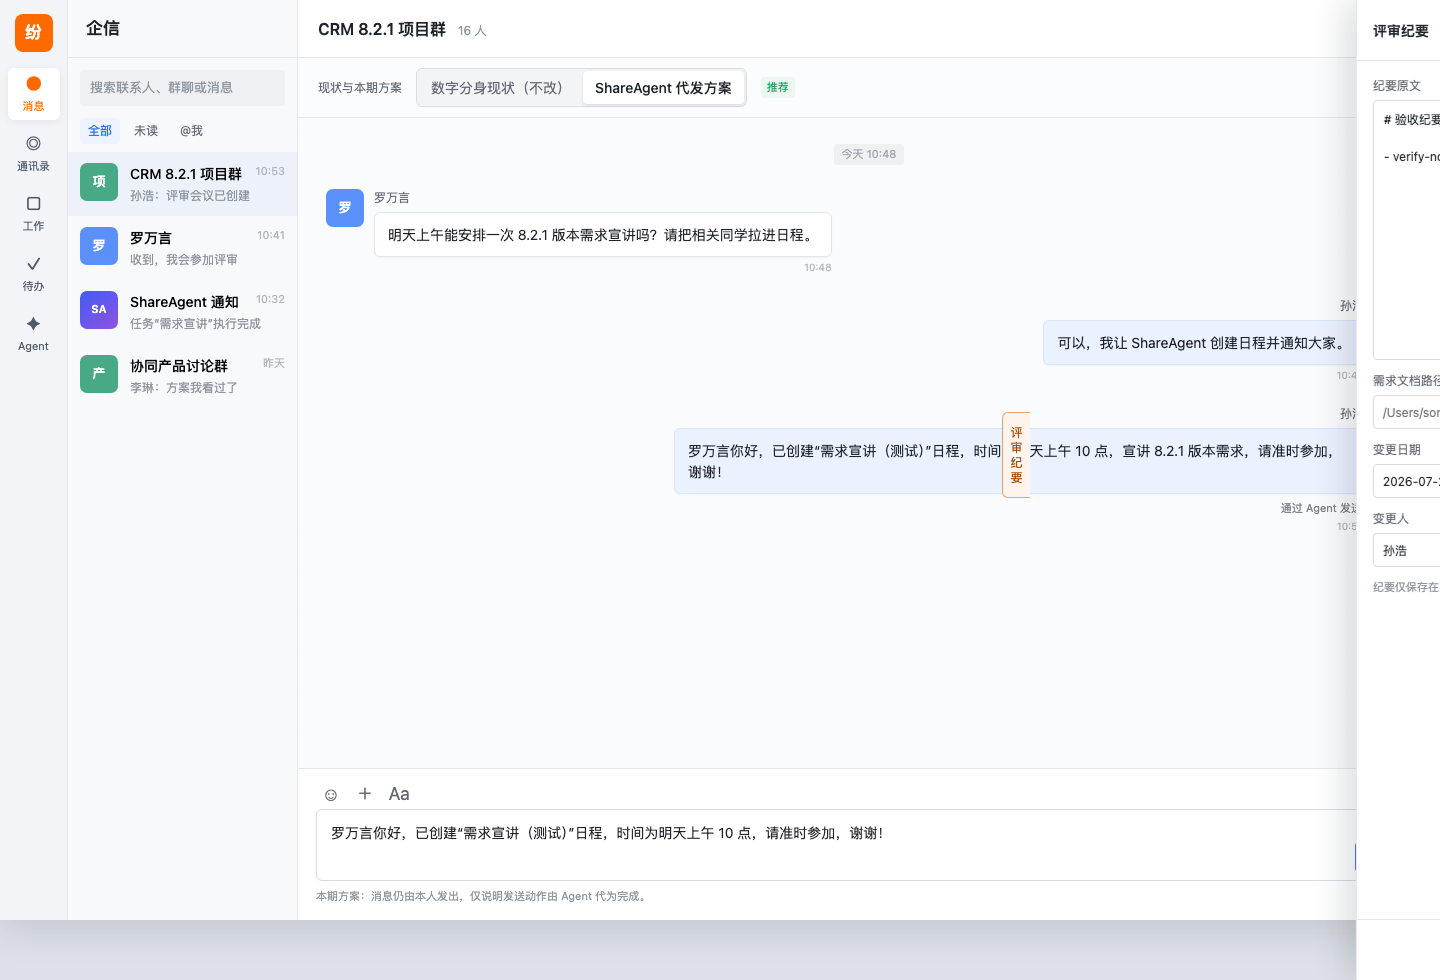
Task: Click 罗万言's message about 需求宣讲
Action: (603, 235)
